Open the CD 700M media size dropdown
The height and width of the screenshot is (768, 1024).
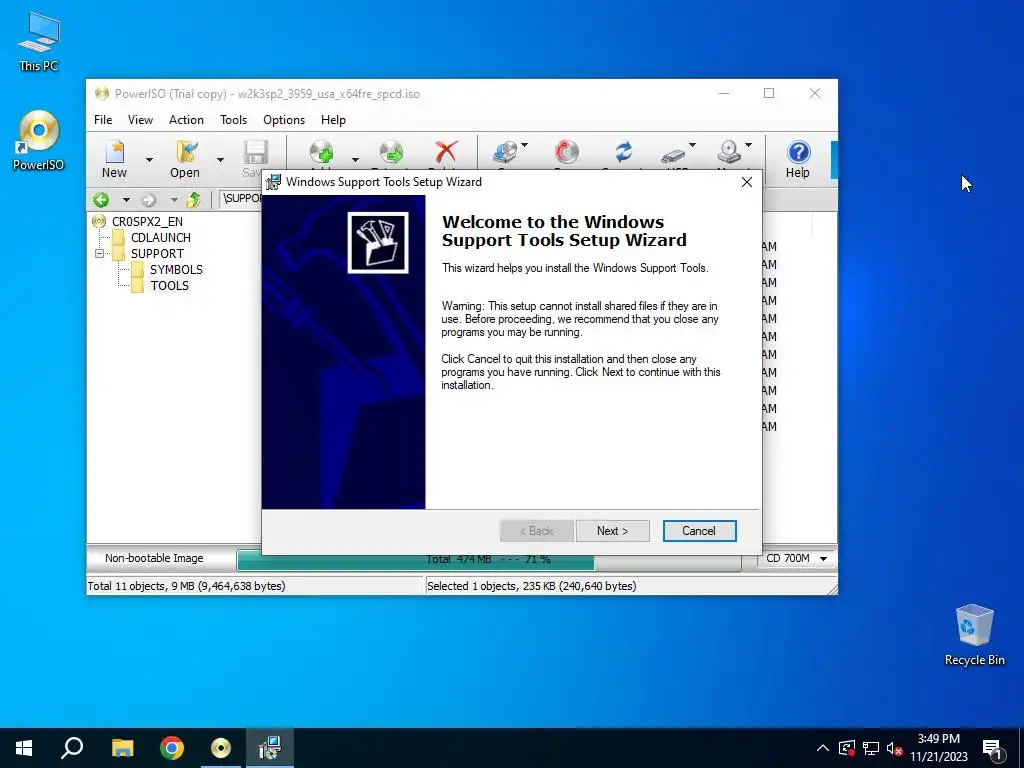click(x=824, y=558)
